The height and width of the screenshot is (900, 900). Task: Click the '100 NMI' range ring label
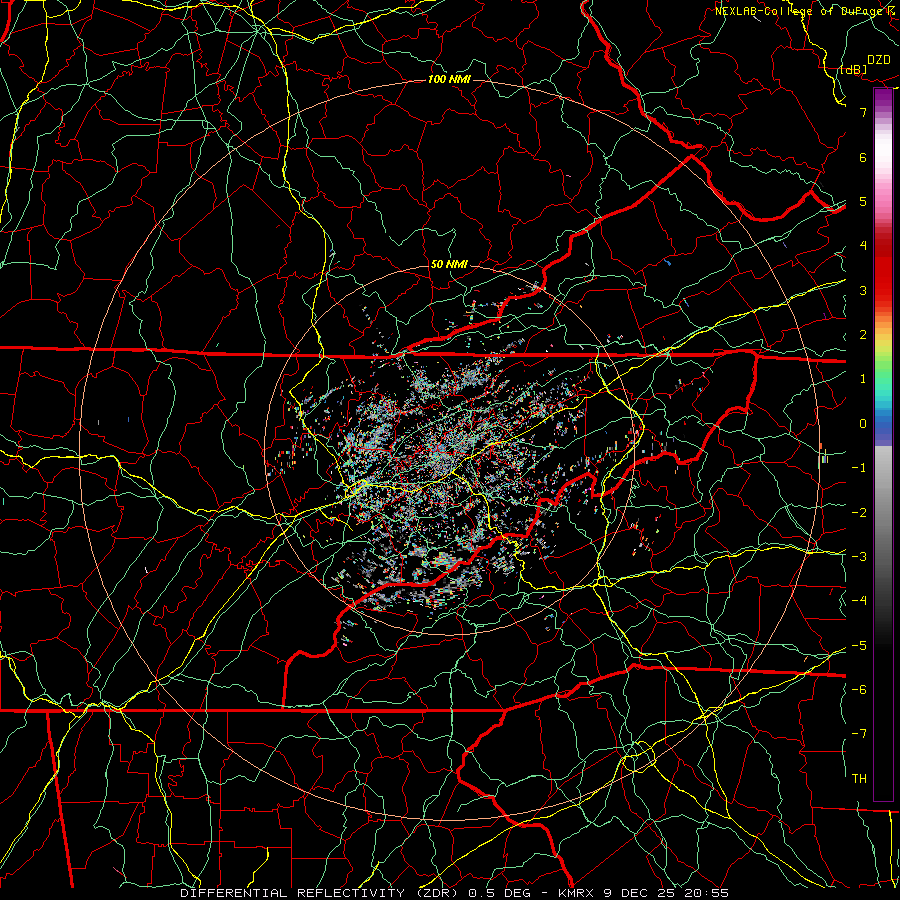point(449,79)
